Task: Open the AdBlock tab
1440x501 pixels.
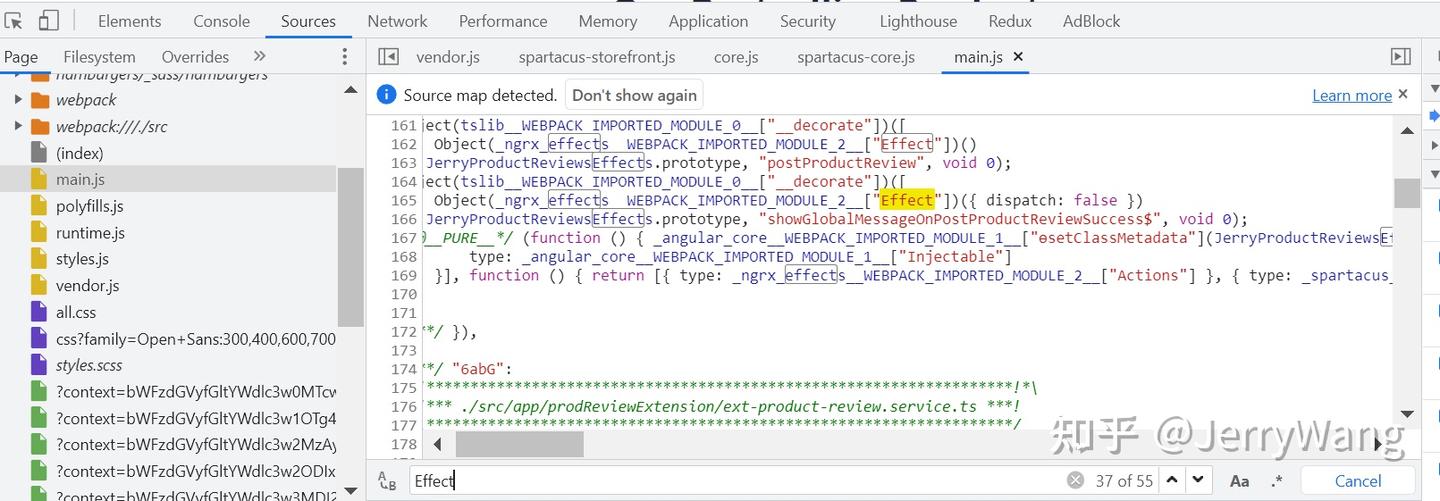Action: [1092, 21]
